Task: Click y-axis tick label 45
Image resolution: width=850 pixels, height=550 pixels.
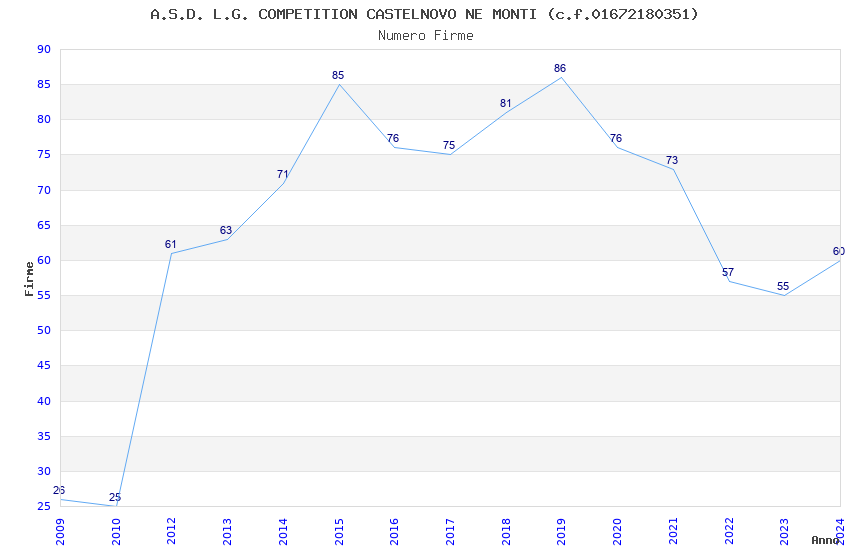Action: (x=44, y=366)
